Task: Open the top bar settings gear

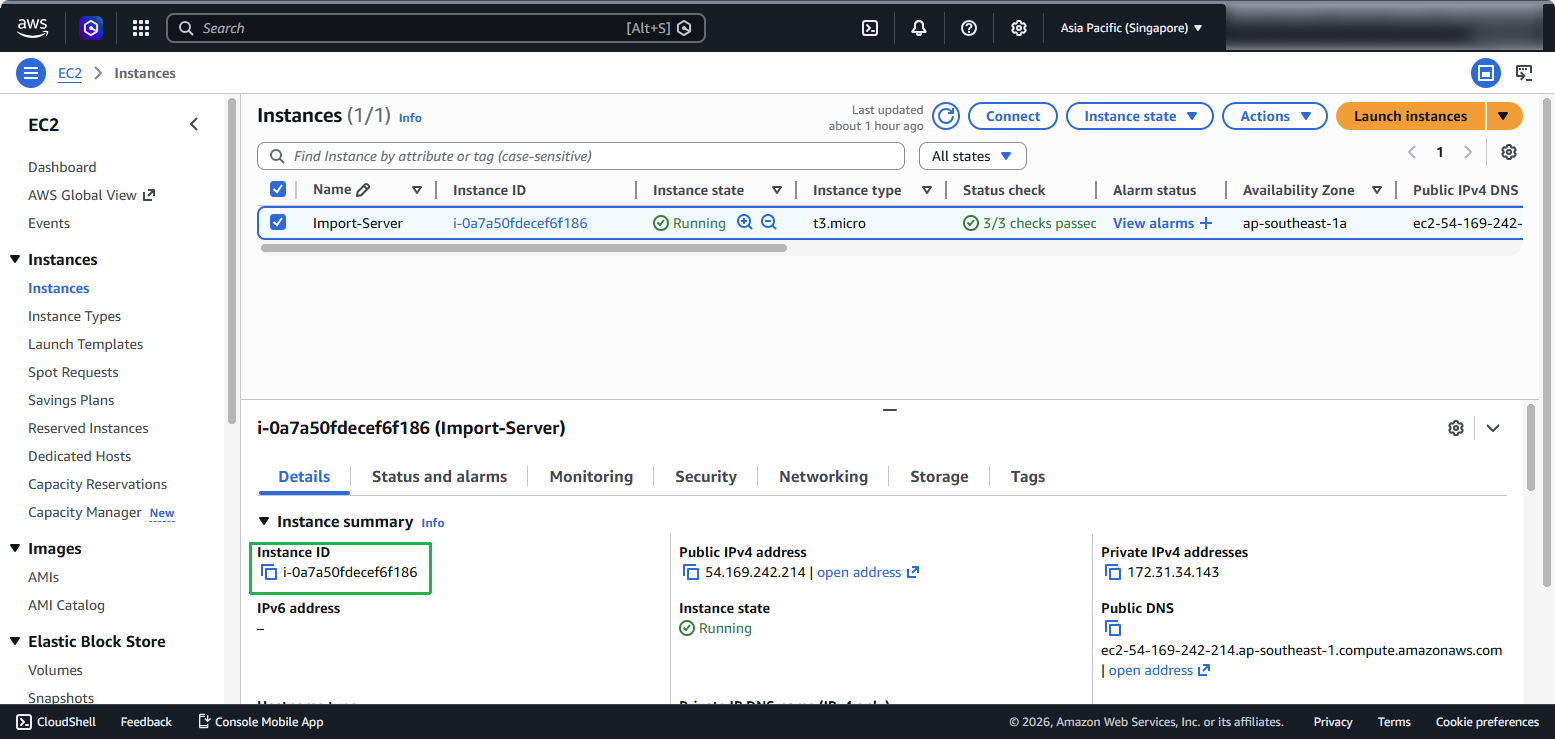Action: pos(1018,28)
